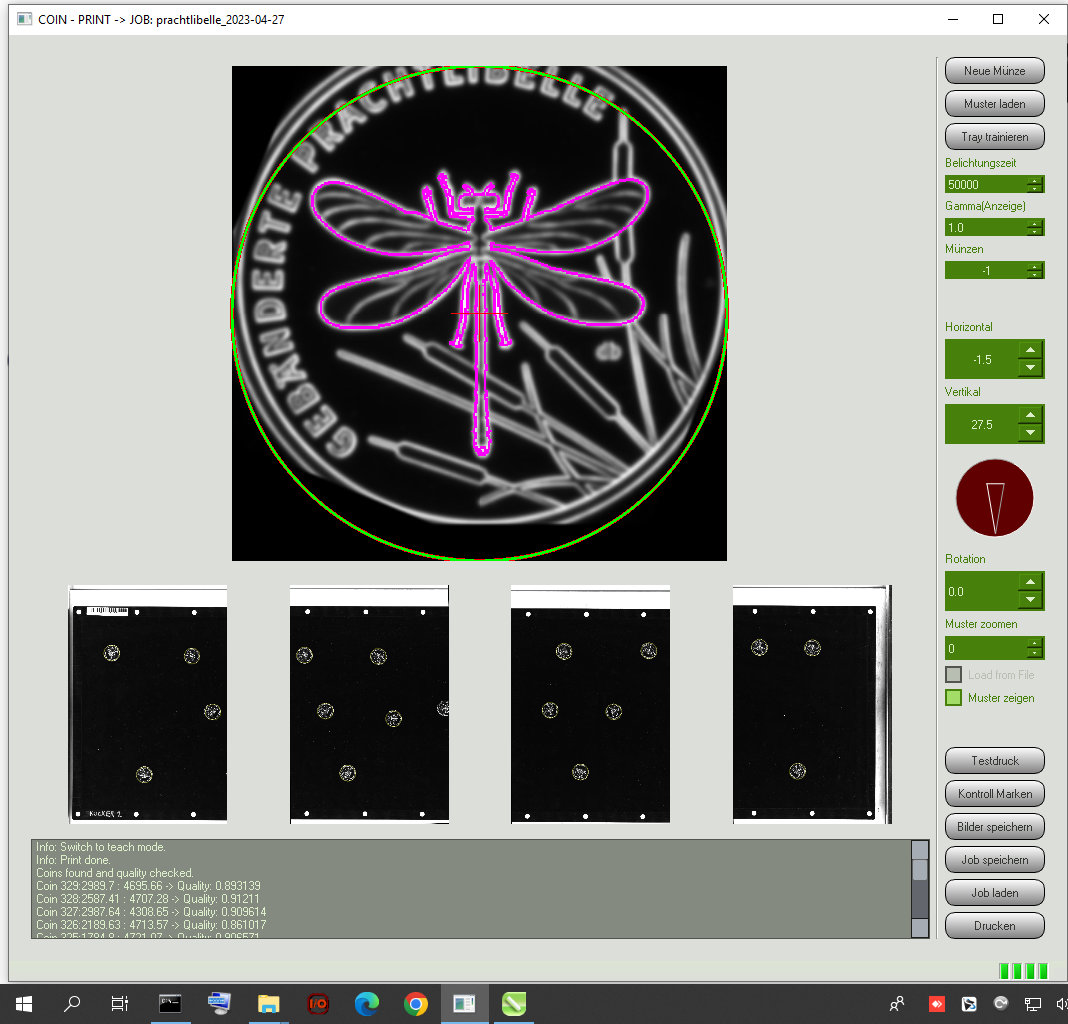Decrease Gamma(Anzeige) with the down arrow
Image resolution: width=1068 pixels, height=1024 pixels.
tap(1034, 232)
